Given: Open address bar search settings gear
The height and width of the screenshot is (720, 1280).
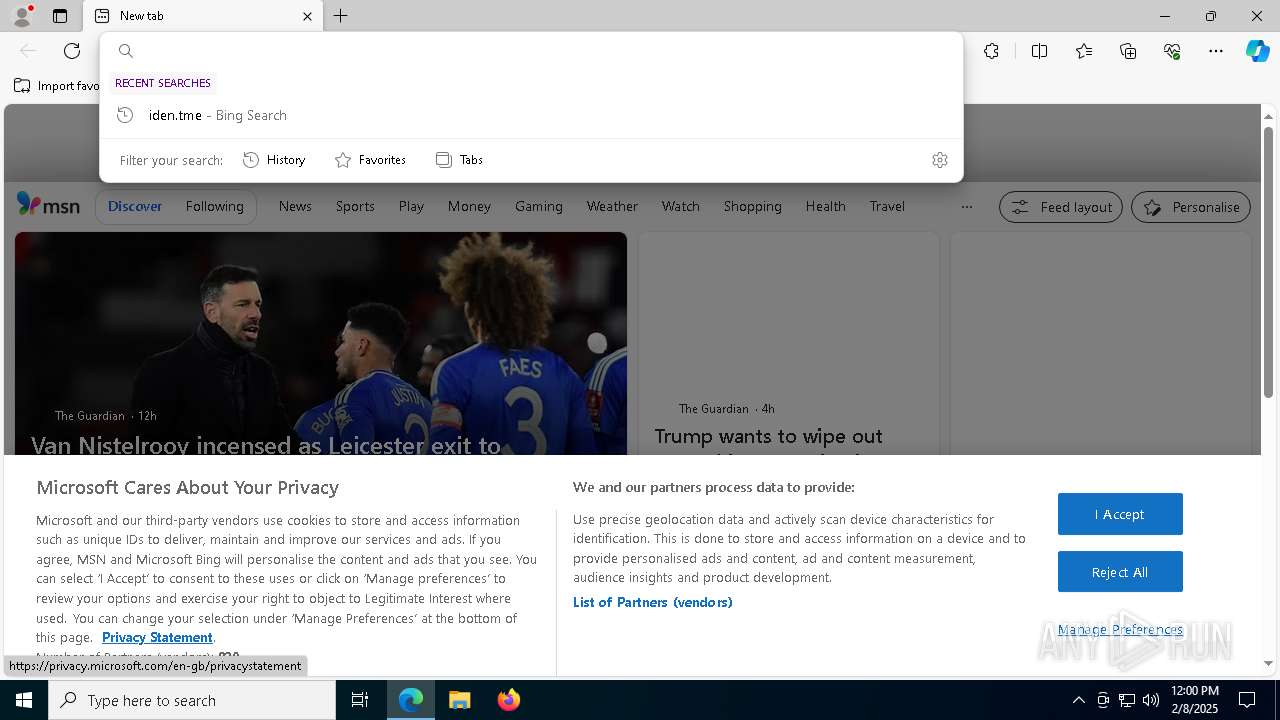Looking at the screenshot, I should [x=940, y=160].
